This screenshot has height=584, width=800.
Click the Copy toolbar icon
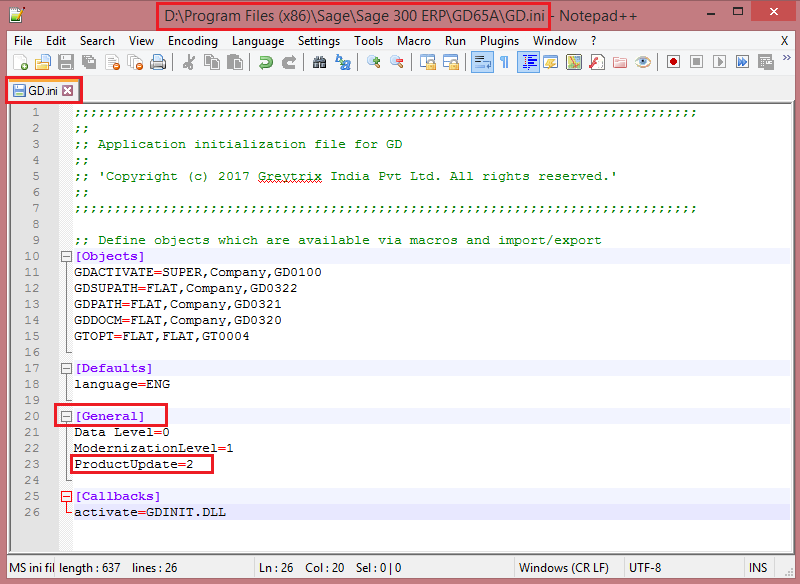click(212, 62)
